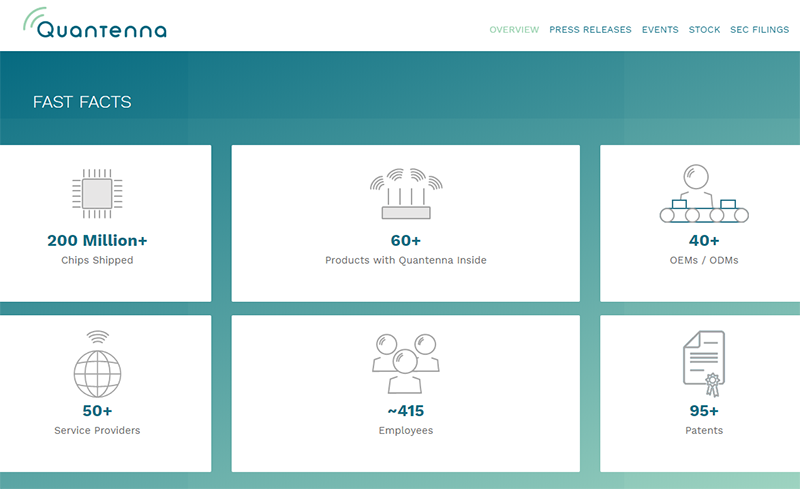Go to Press Releases

pos(590,30)
